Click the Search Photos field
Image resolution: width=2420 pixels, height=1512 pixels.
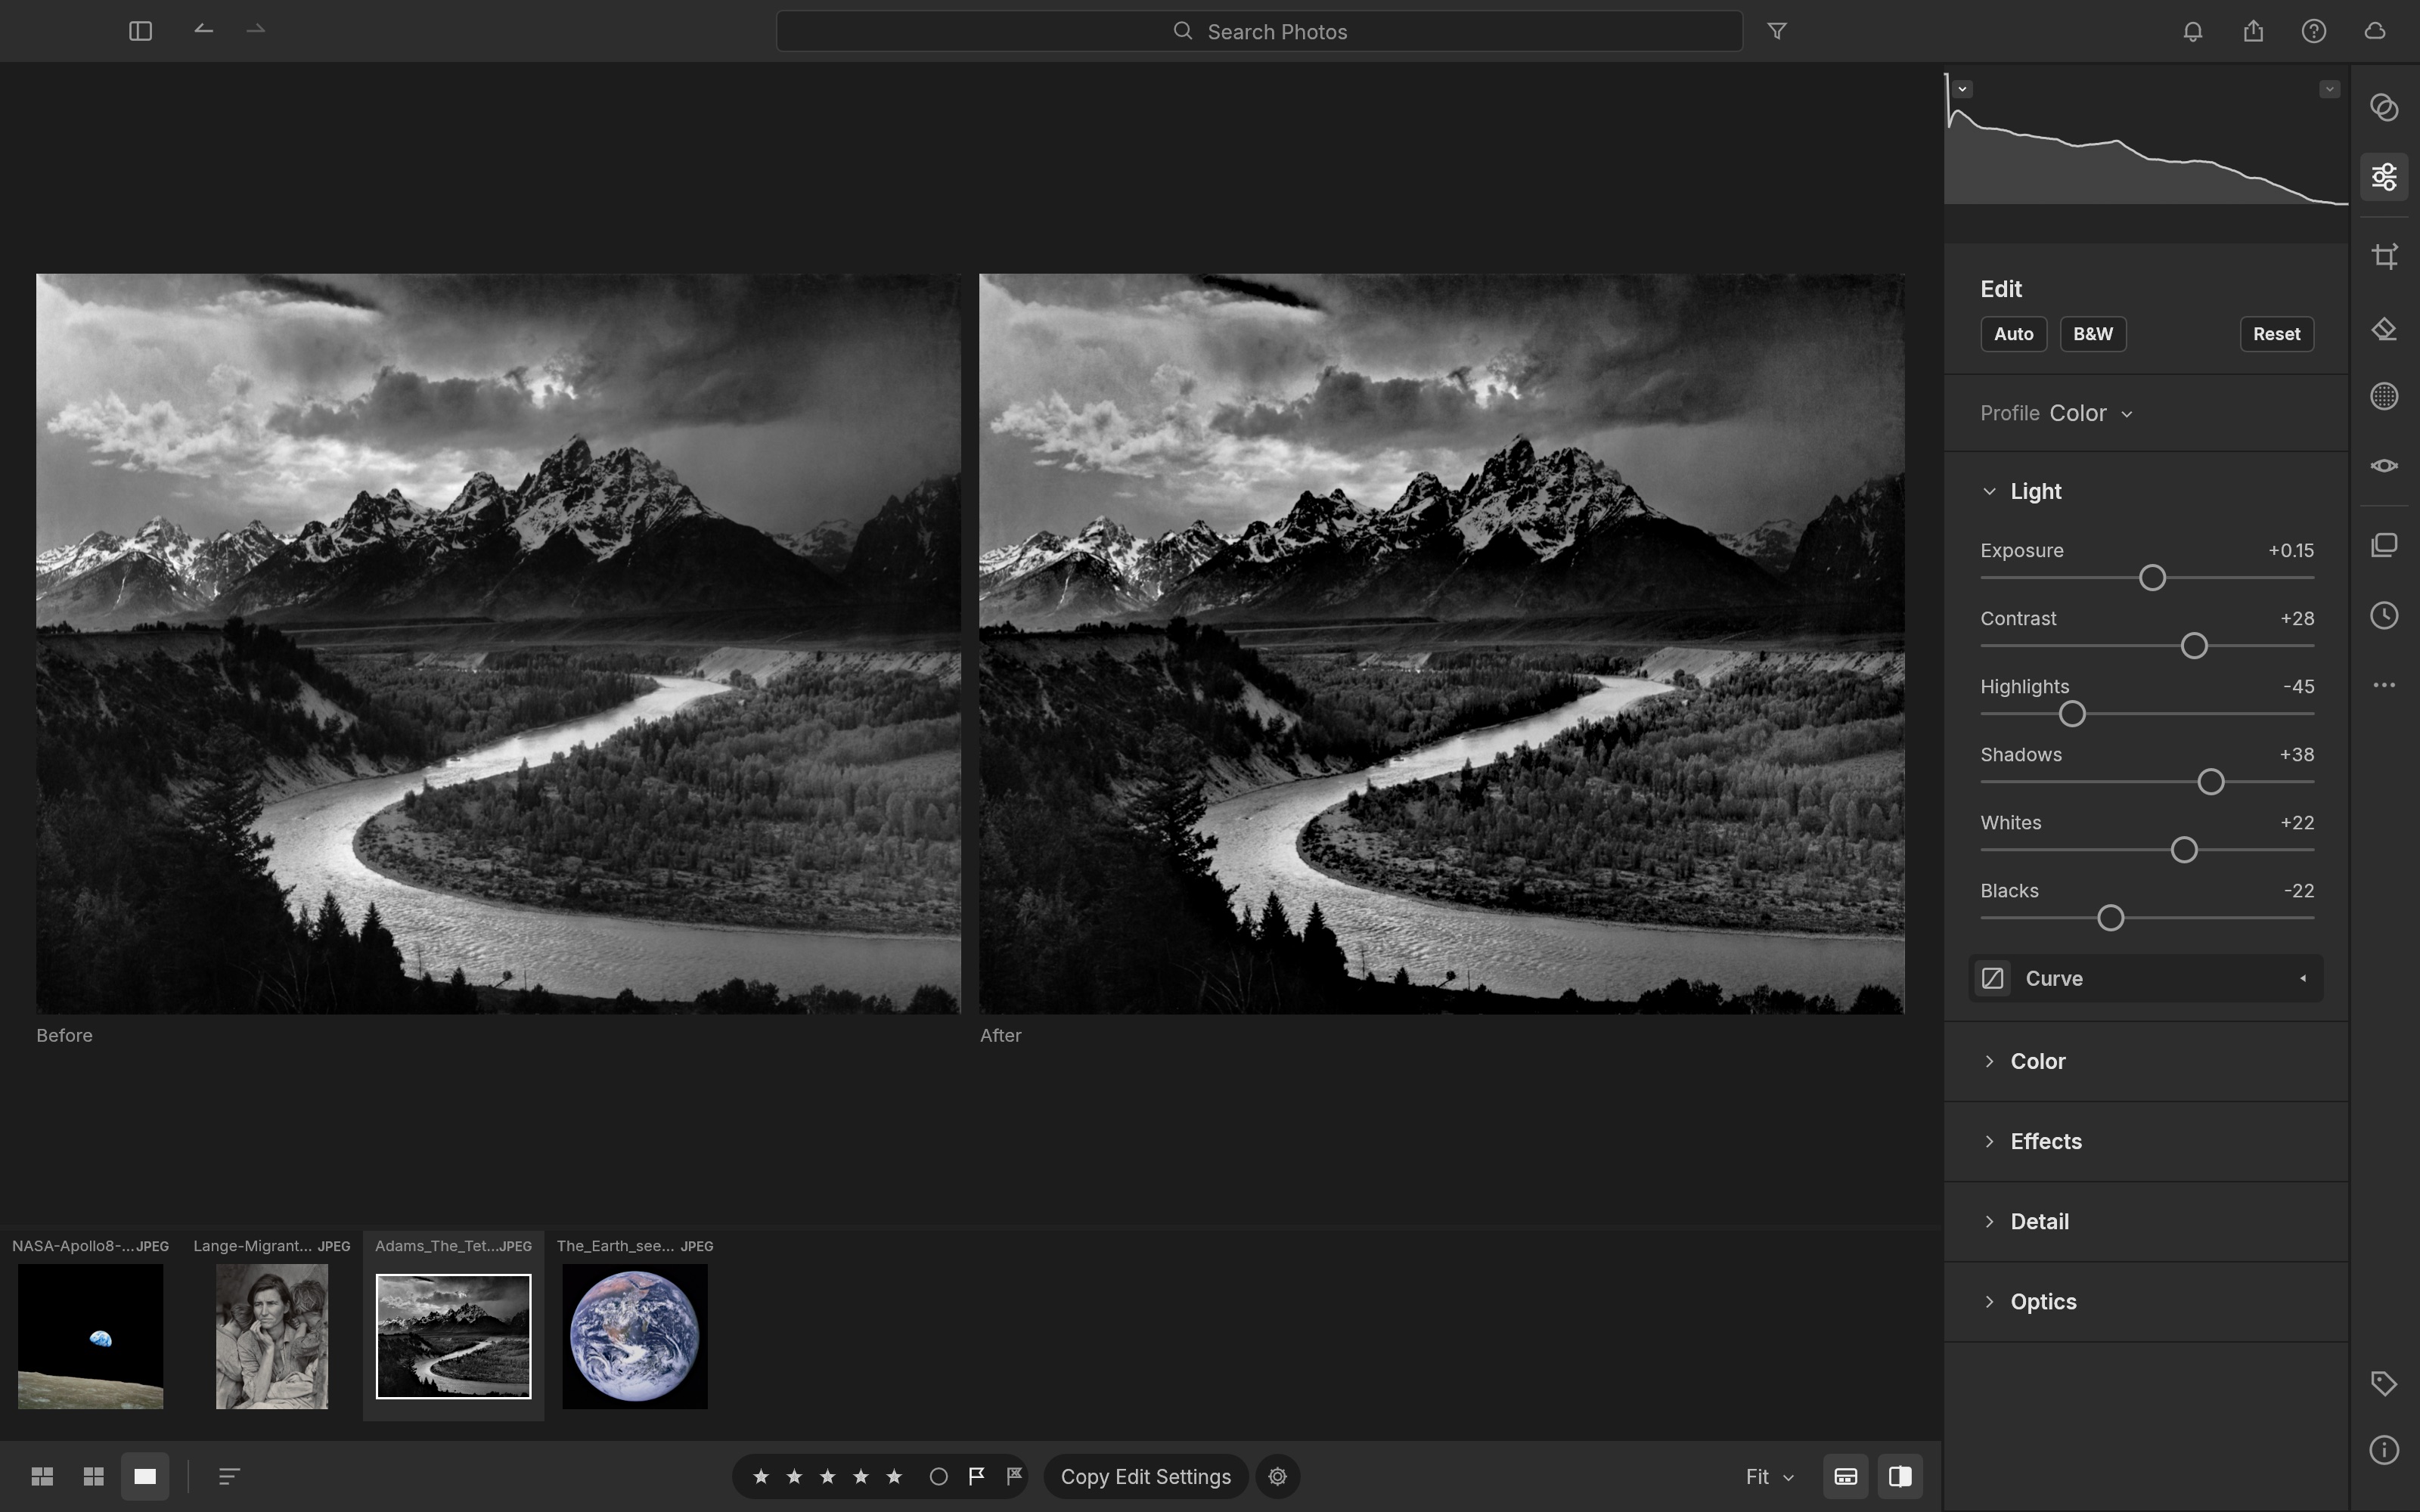[1259, 31]
